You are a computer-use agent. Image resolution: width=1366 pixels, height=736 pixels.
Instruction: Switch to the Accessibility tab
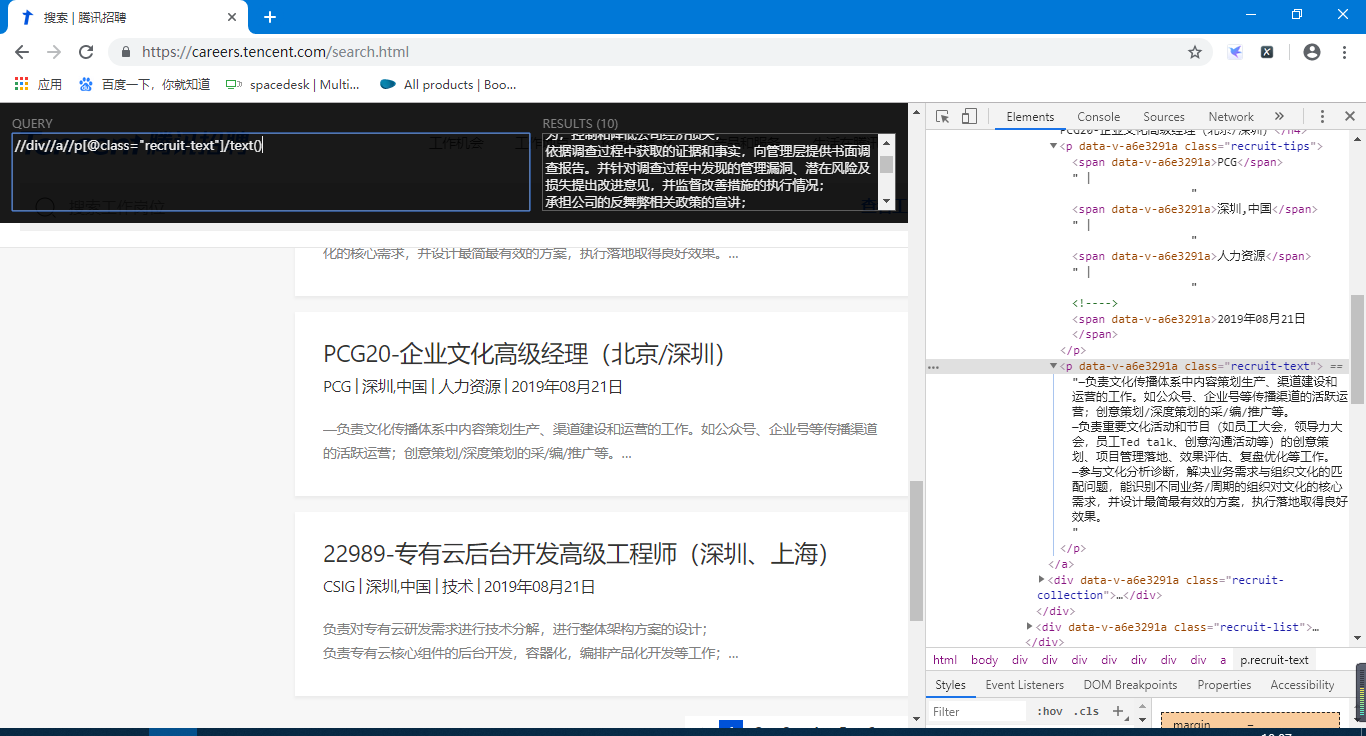(x=1302, y=685)
